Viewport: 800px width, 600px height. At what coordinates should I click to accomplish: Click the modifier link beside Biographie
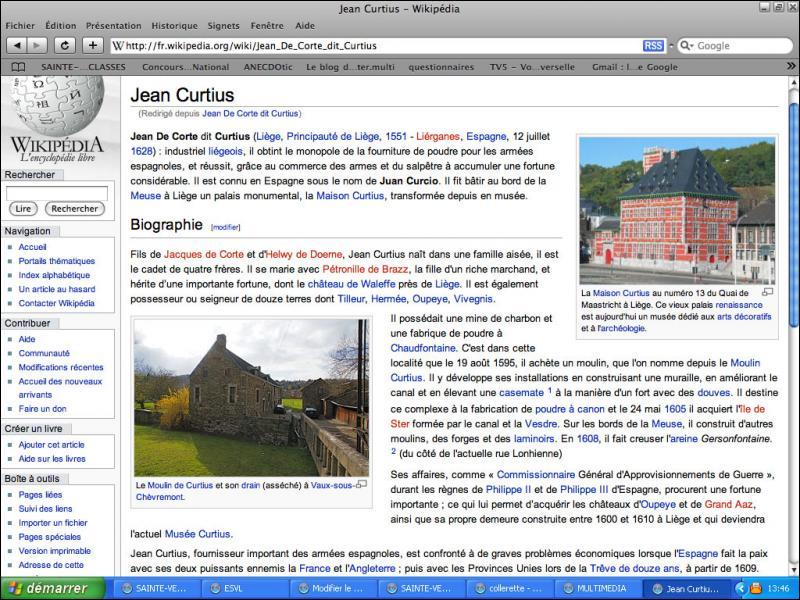pyautogui.click(x=226, y=227)
